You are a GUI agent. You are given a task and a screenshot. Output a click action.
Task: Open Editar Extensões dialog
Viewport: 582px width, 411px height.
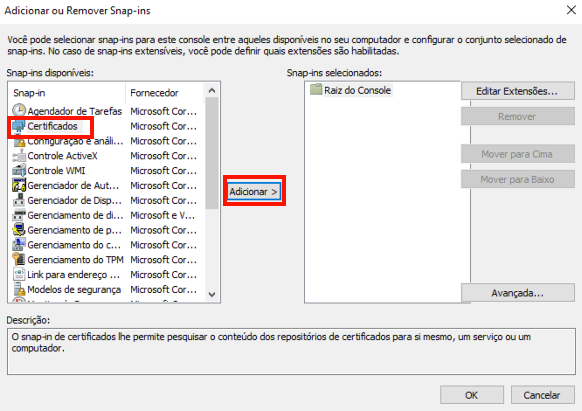(x=518, y=91)
